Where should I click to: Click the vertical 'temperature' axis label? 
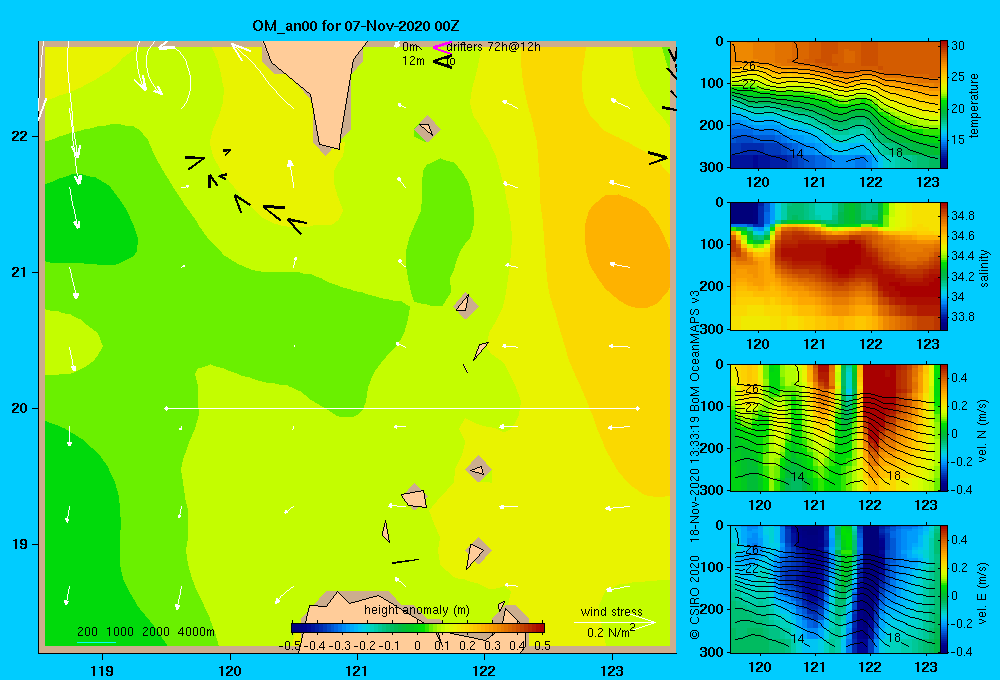(974, 105)
